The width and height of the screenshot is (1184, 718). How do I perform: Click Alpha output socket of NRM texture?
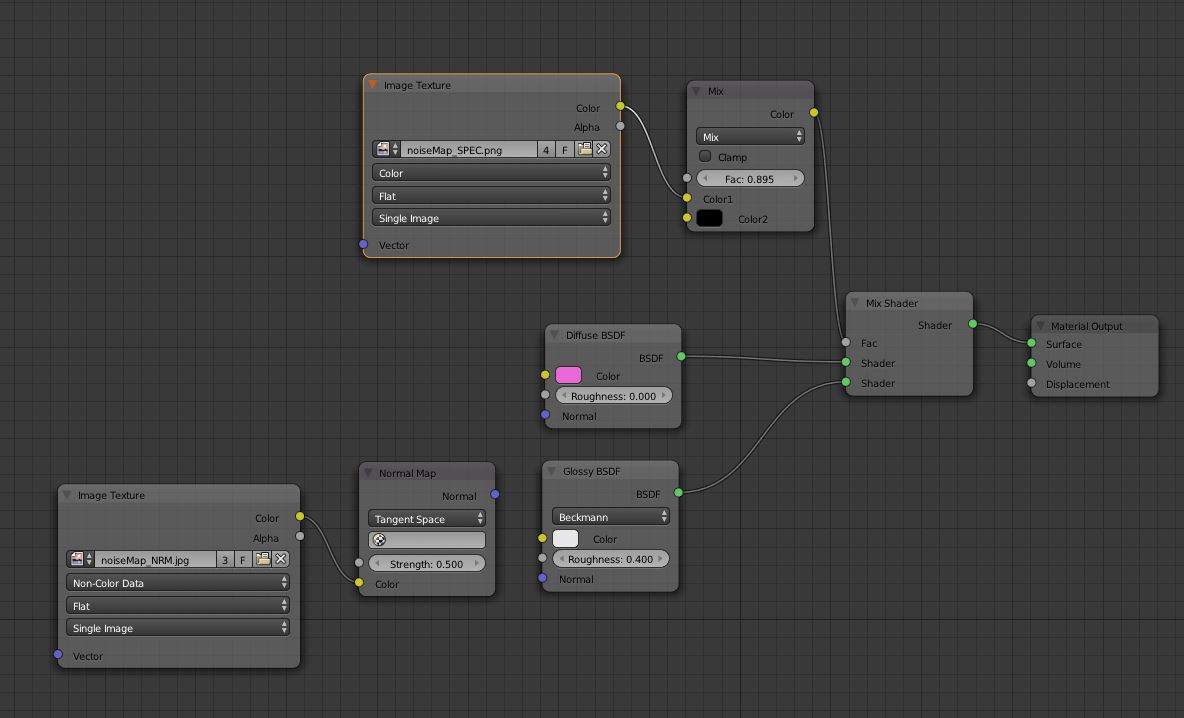[x=300, y=536]
